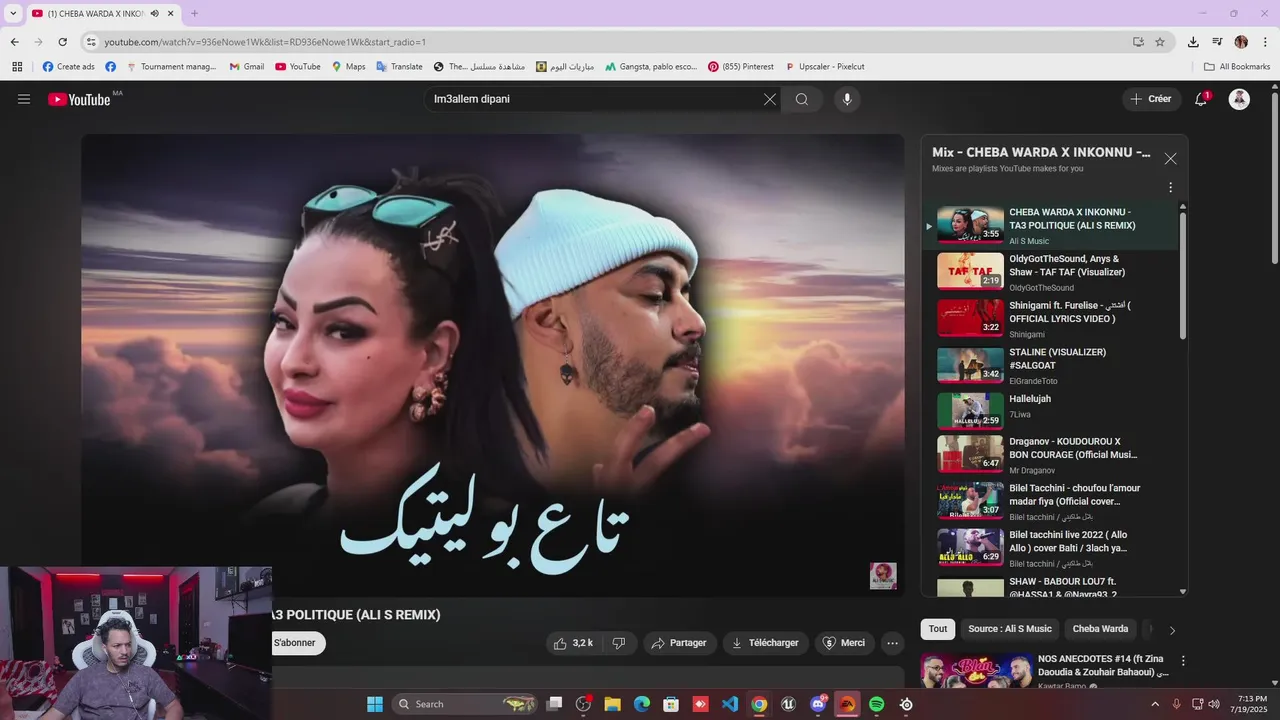Bookmark this page with star icon
Screen dimensions: 1280x720
point(1160,42)
